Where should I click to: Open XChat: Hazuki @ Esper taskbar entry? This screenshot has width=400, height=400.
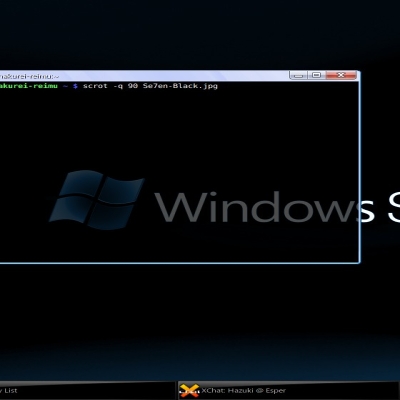[289, 391]
